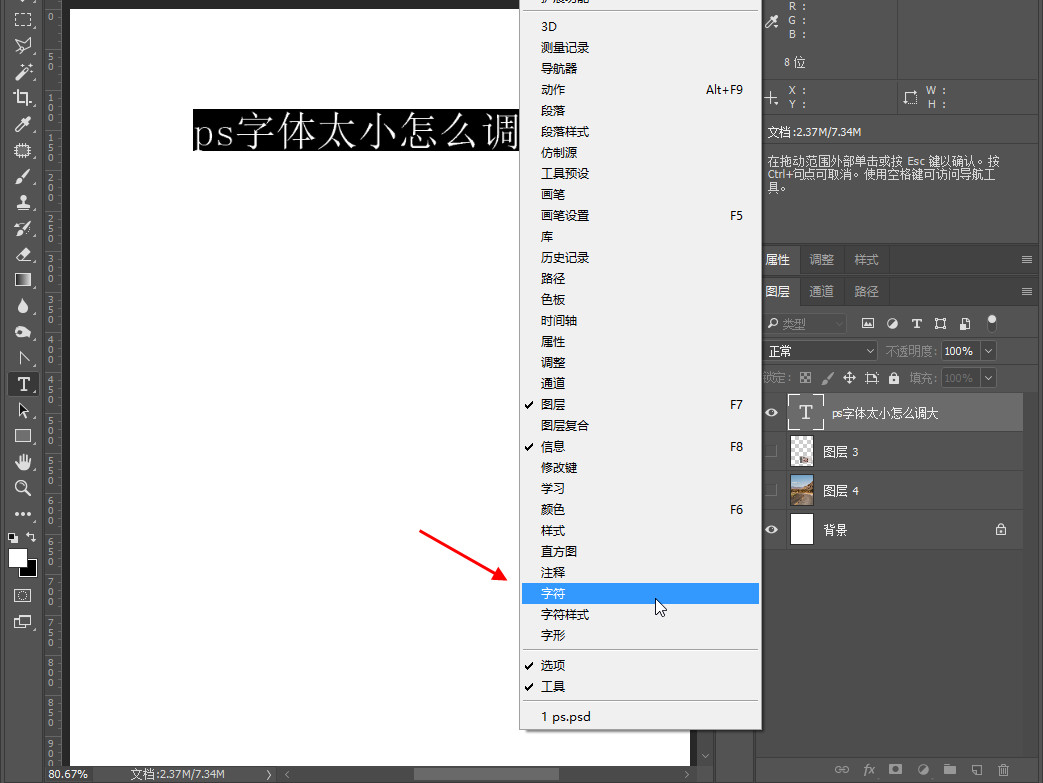Select the Eyedropper tool in toolbar
1043x783 pixels.
[x=23, y=124]
